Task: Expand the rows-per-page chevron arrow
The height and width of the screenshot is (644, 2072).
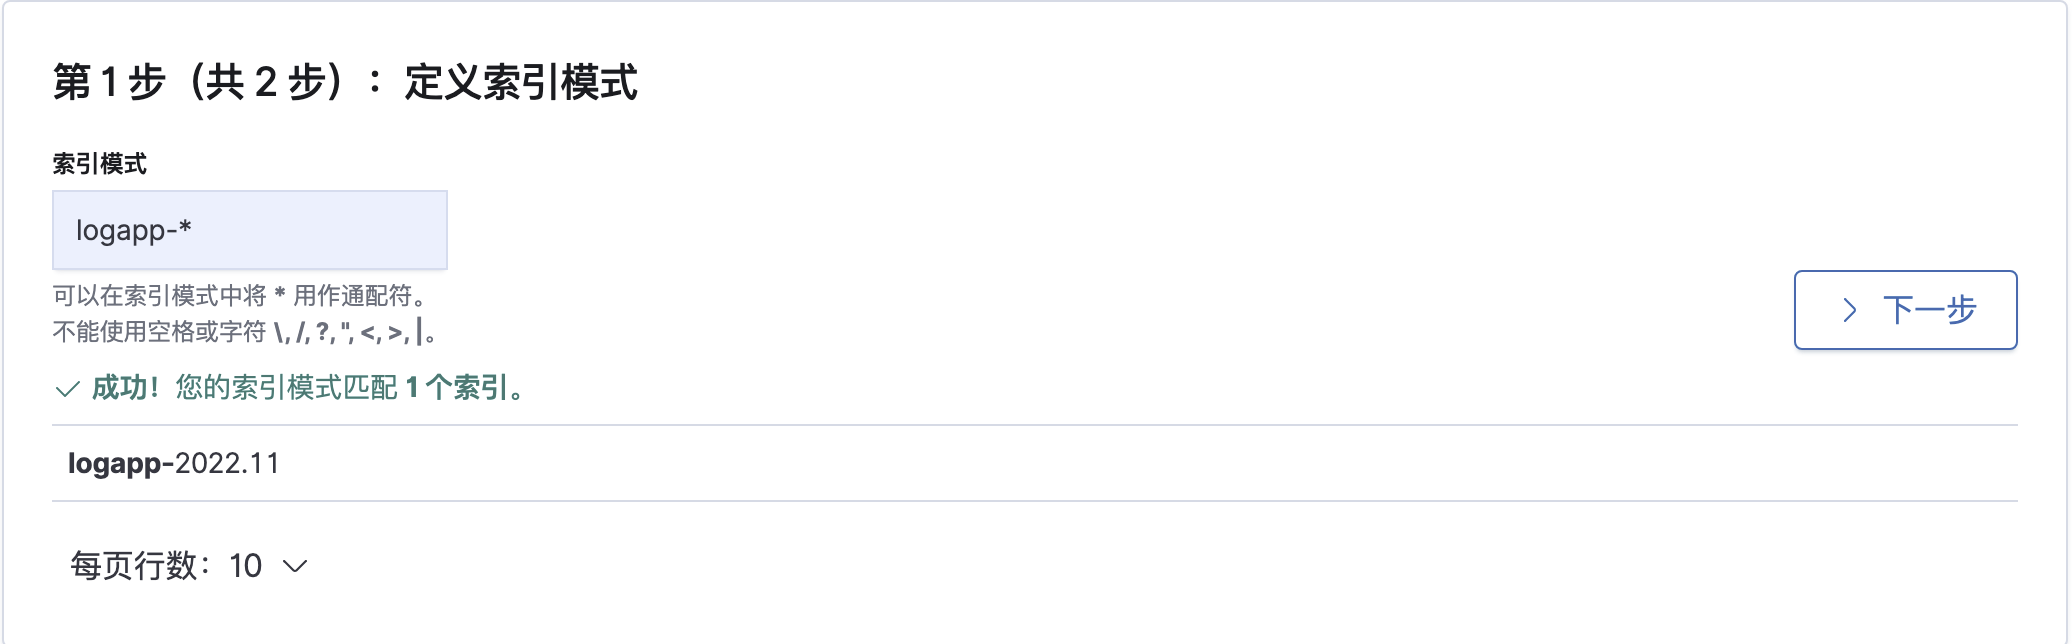Action: (295, 567)
